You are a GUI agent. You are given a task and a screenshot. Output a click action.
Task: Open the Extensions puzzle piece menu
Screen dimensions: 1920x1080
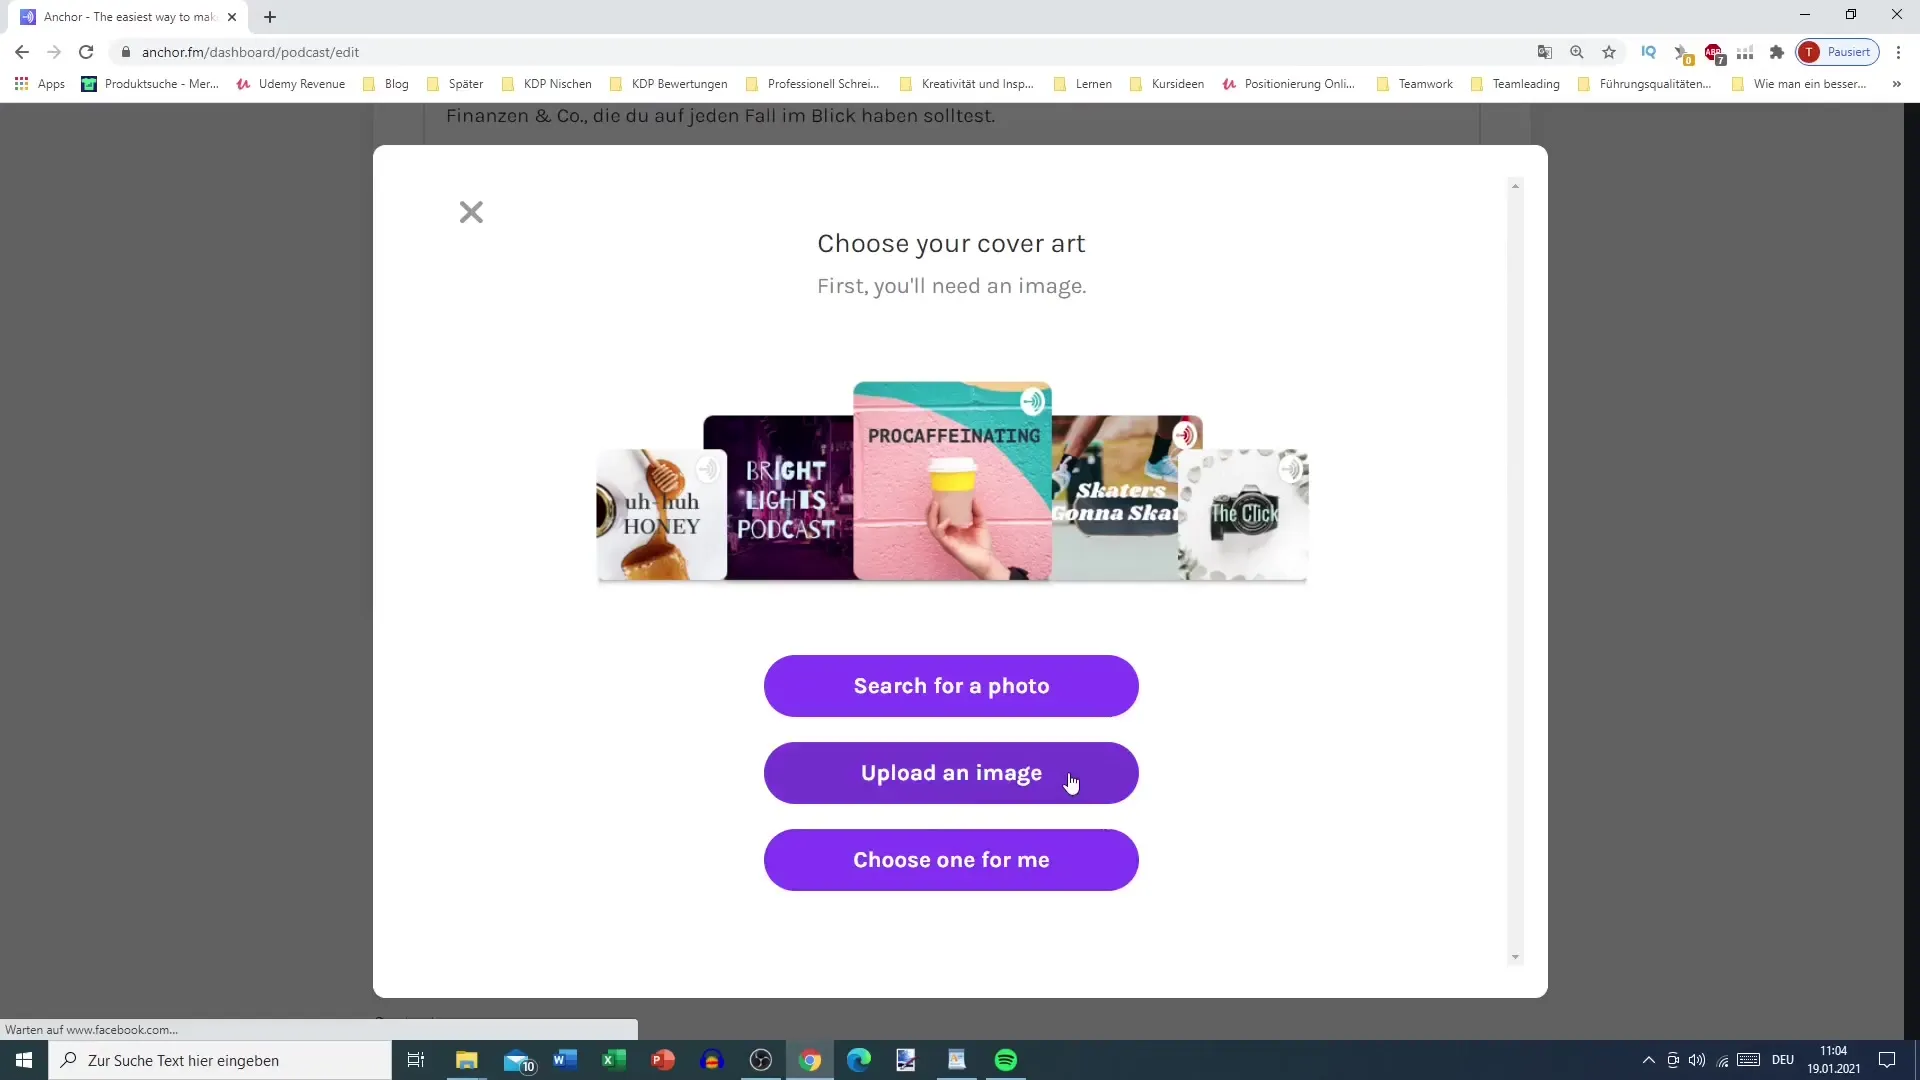tap(1777, 52)
